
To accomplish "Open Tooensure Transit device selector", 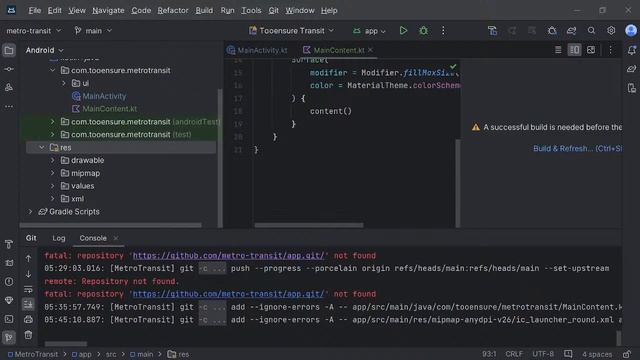I will coord(291,31).
